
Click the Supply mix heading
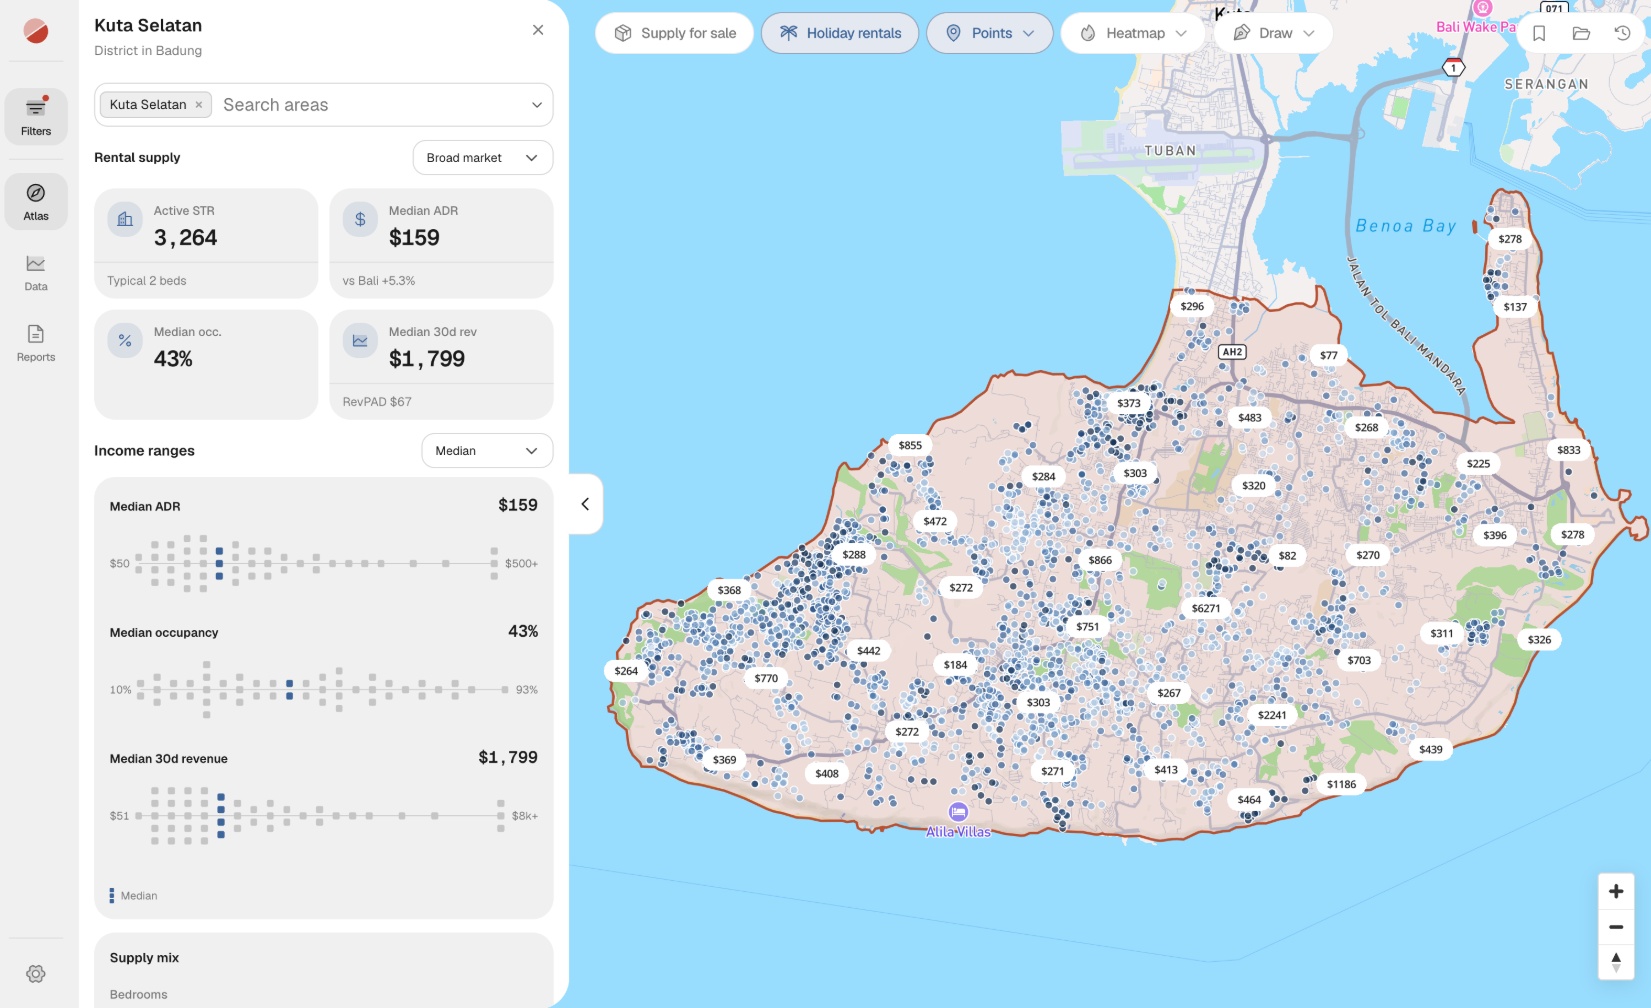(144, 958)
